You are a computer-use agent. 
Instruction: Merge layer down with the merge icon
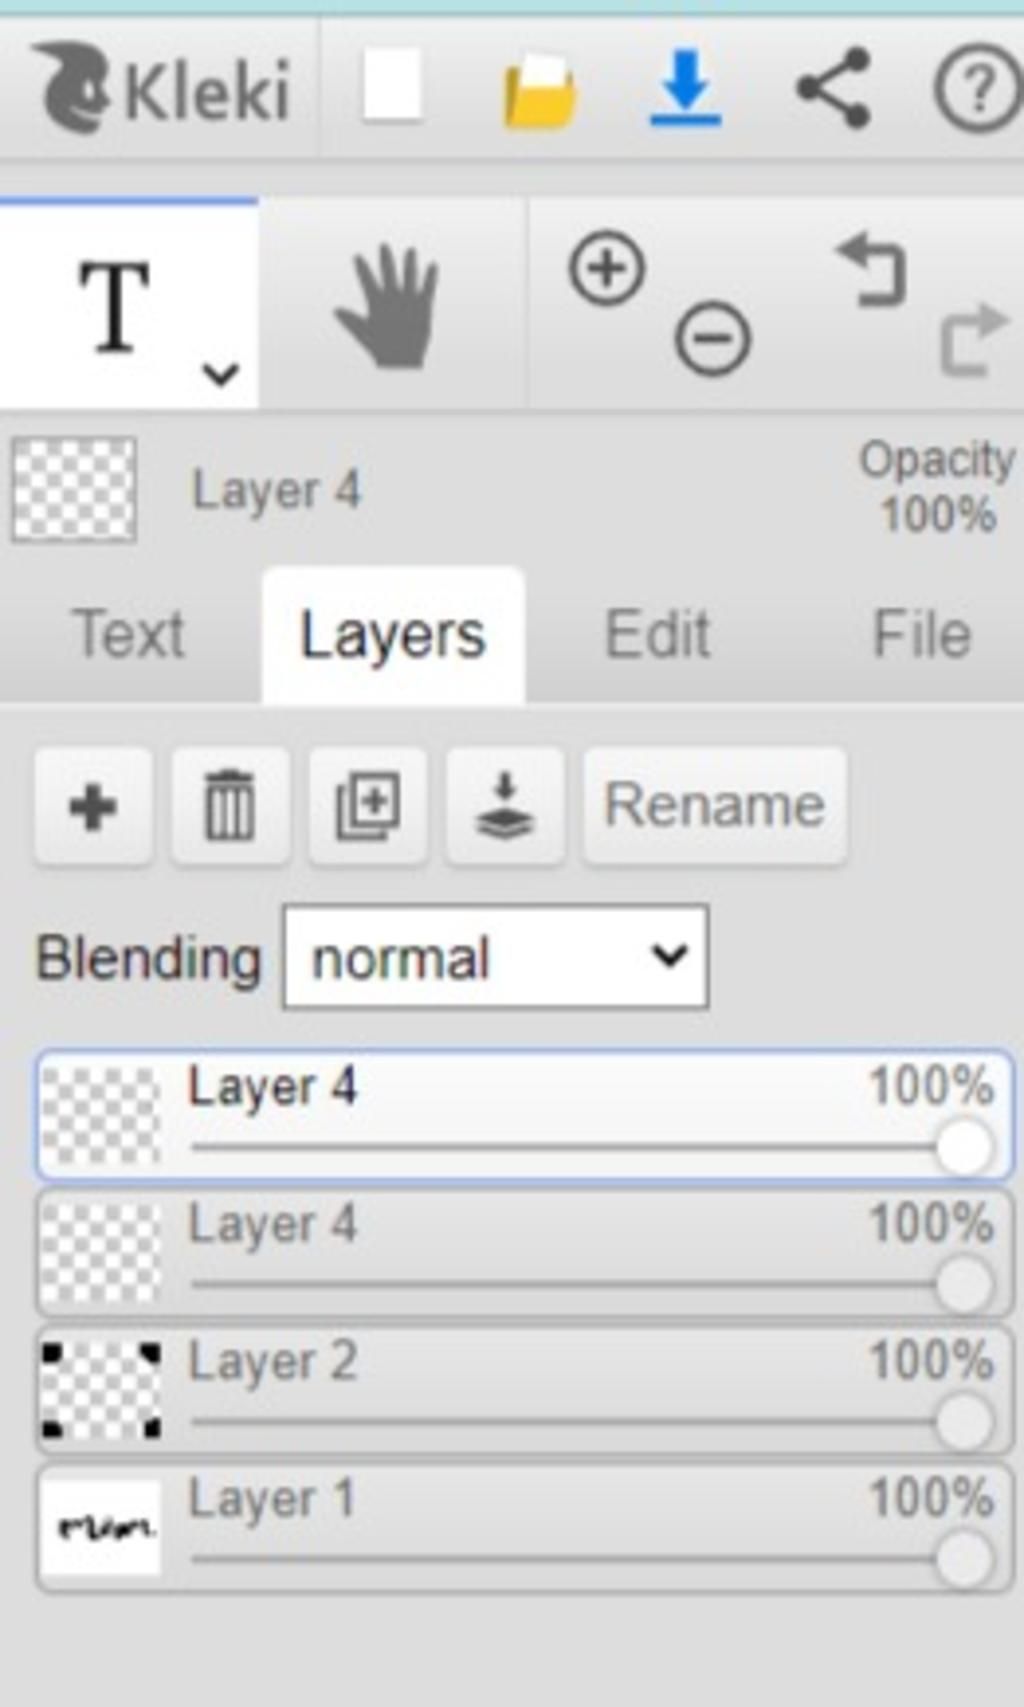point(504,806)
